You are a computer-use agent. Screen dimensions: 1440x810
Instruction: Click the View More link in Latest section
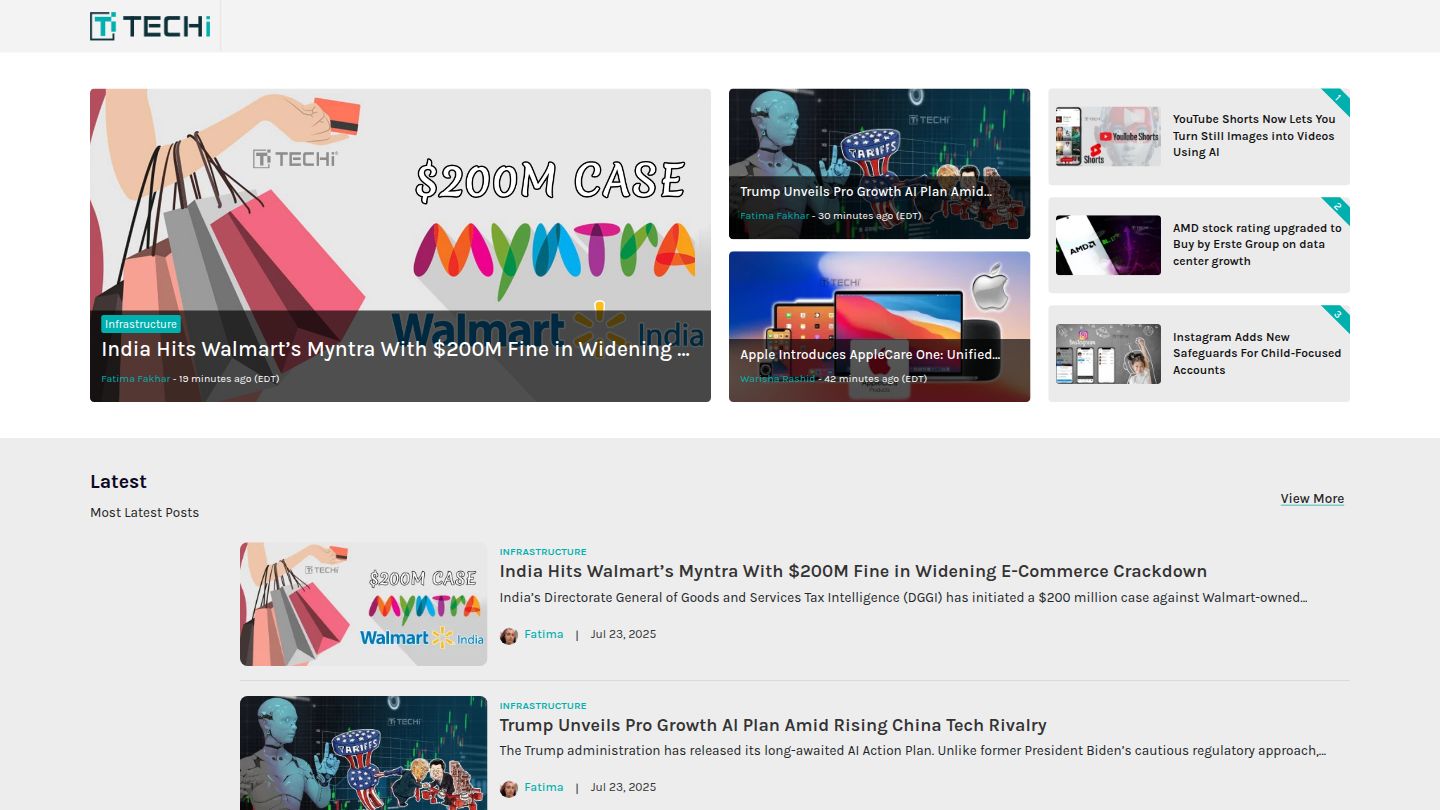[1312, 499]
